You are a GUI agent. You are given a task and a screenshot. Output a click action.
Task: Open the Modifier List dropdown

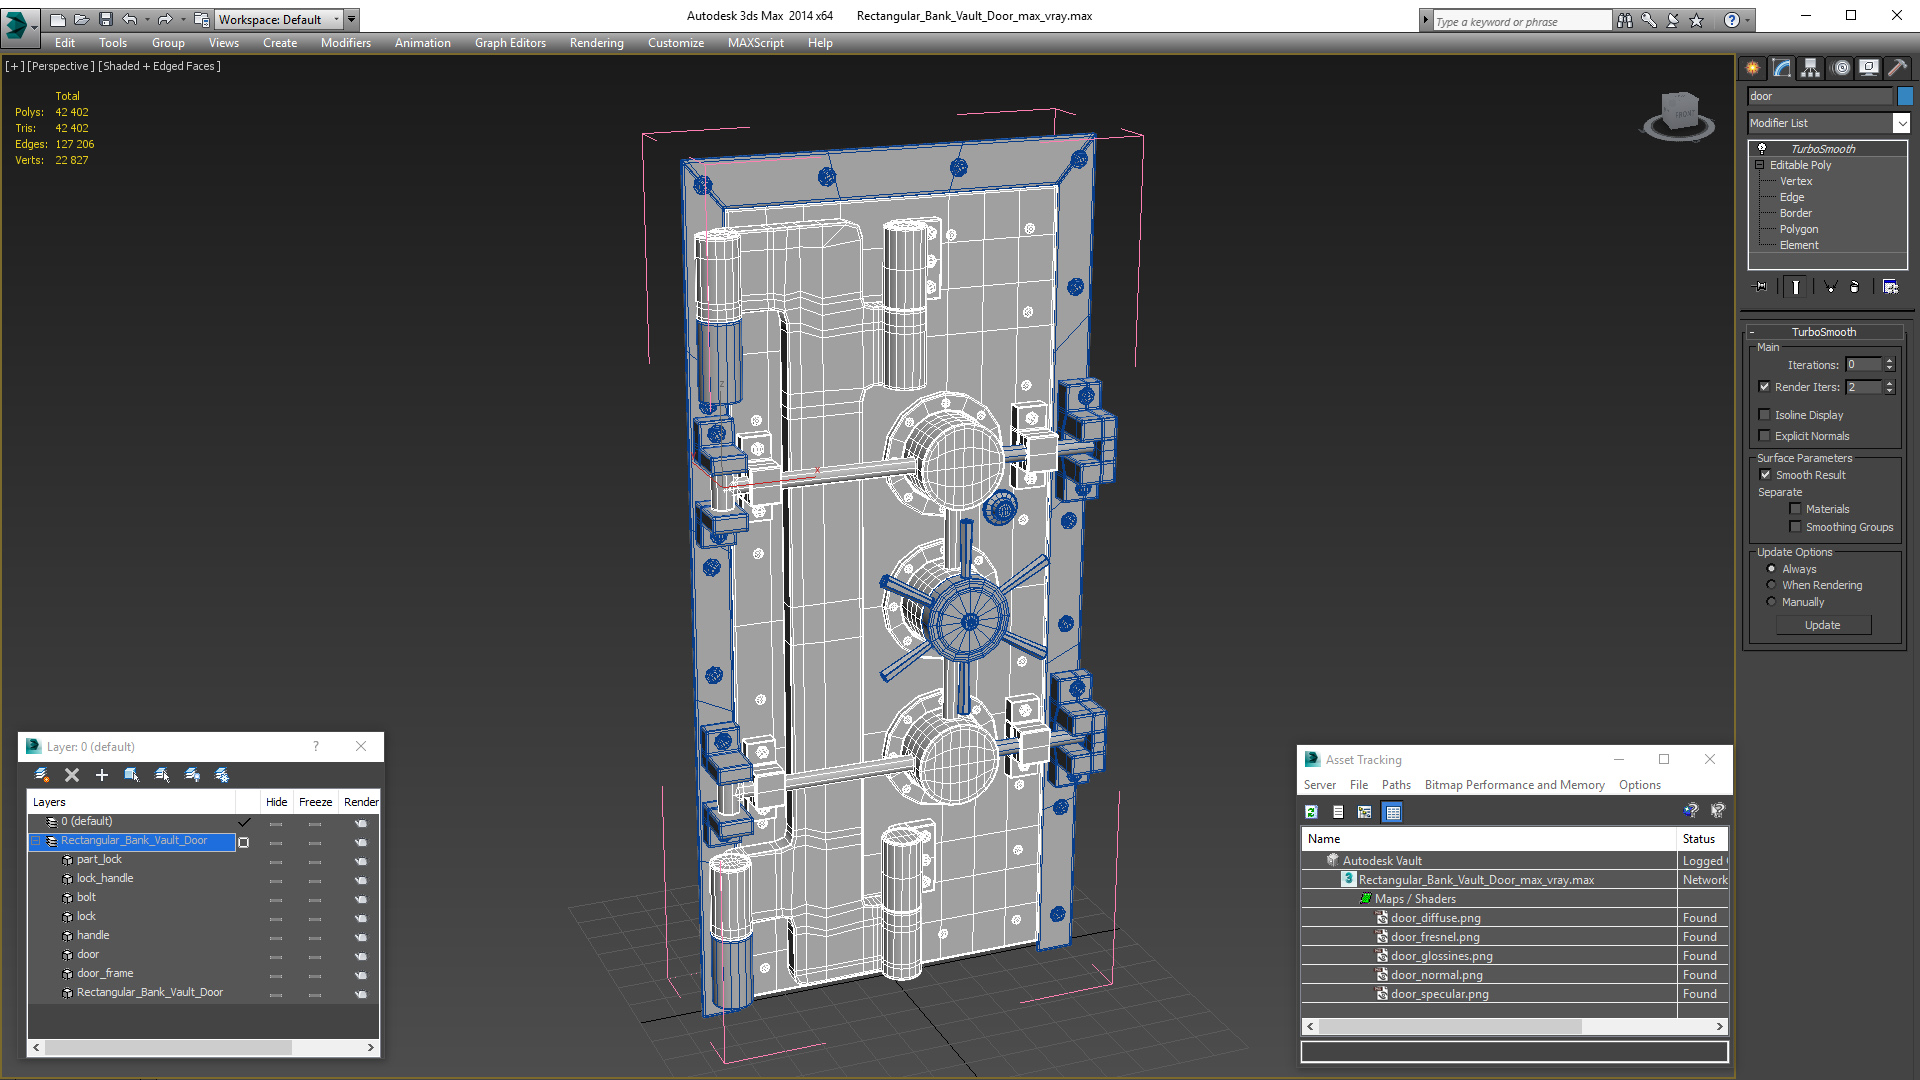pyautogui.click(x=1901, y=123)
